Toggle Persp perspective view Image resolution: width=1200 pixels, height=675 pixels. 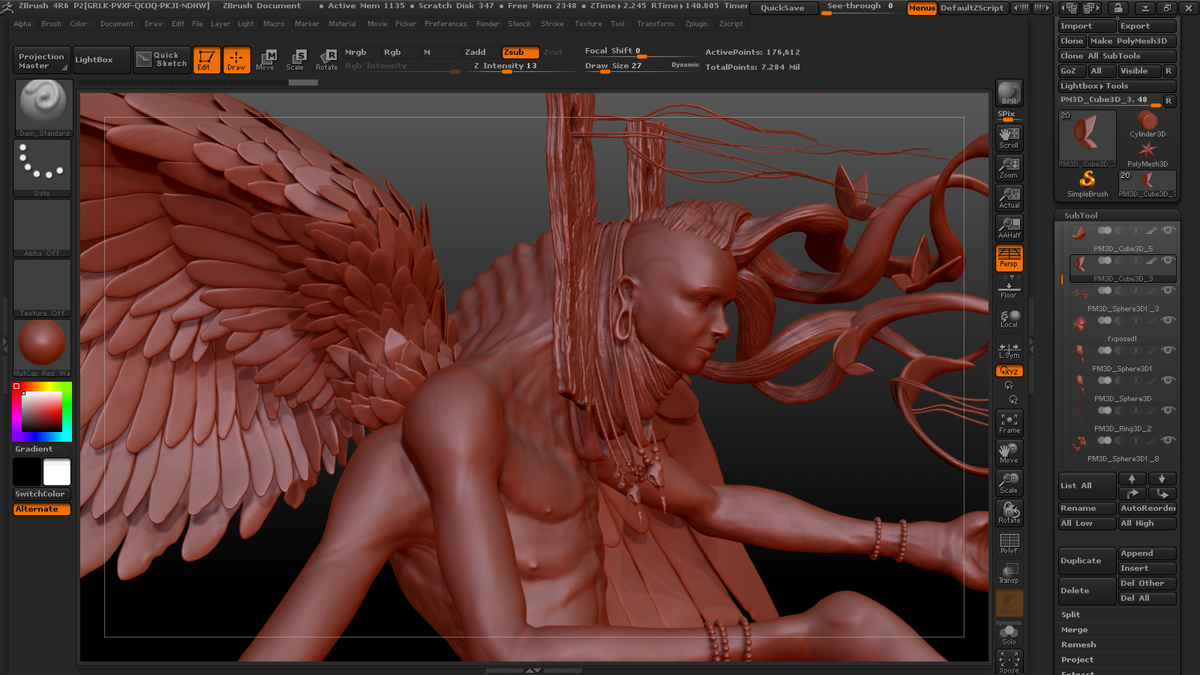1009,258
